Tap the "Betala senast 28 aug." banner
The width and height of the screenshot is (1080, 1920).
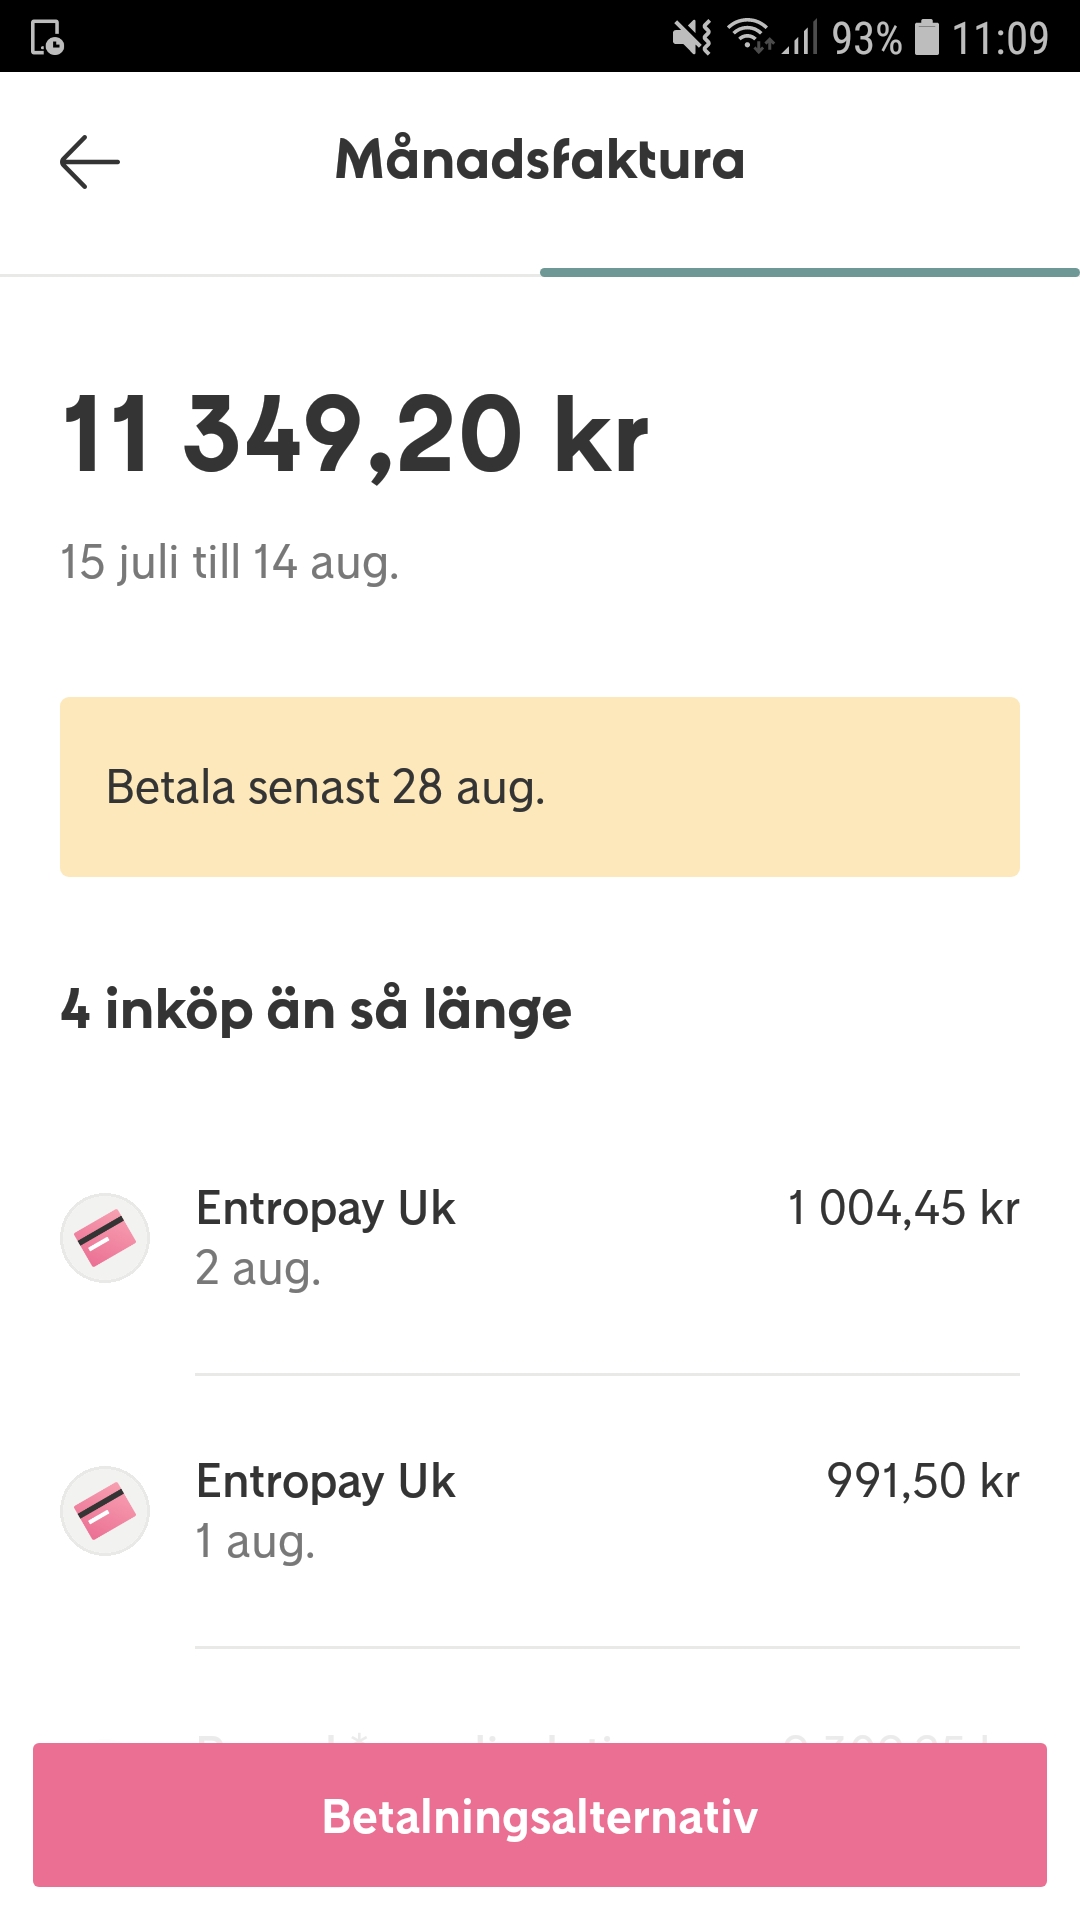540,787
